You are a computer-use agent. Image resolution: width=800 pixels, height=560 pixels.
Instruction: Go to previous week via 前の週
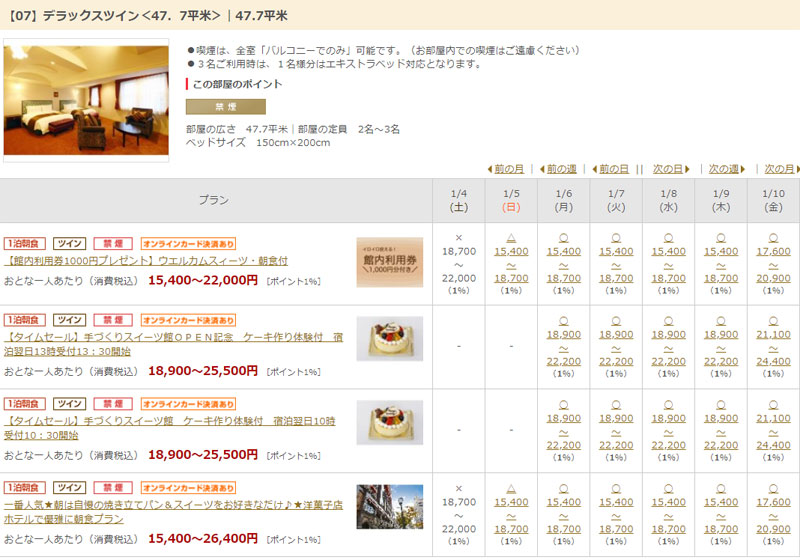click(562, 169)
